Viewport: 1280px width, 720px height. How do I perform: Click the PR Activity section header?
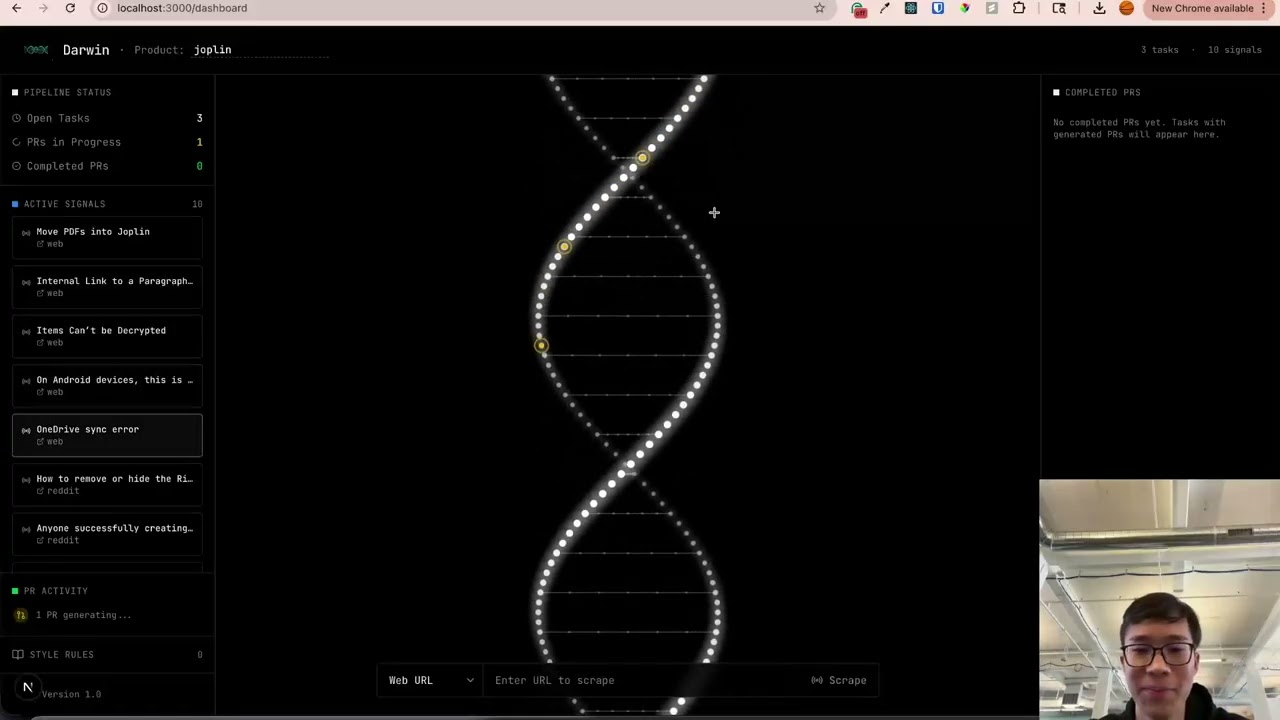(x=50, y=591)
